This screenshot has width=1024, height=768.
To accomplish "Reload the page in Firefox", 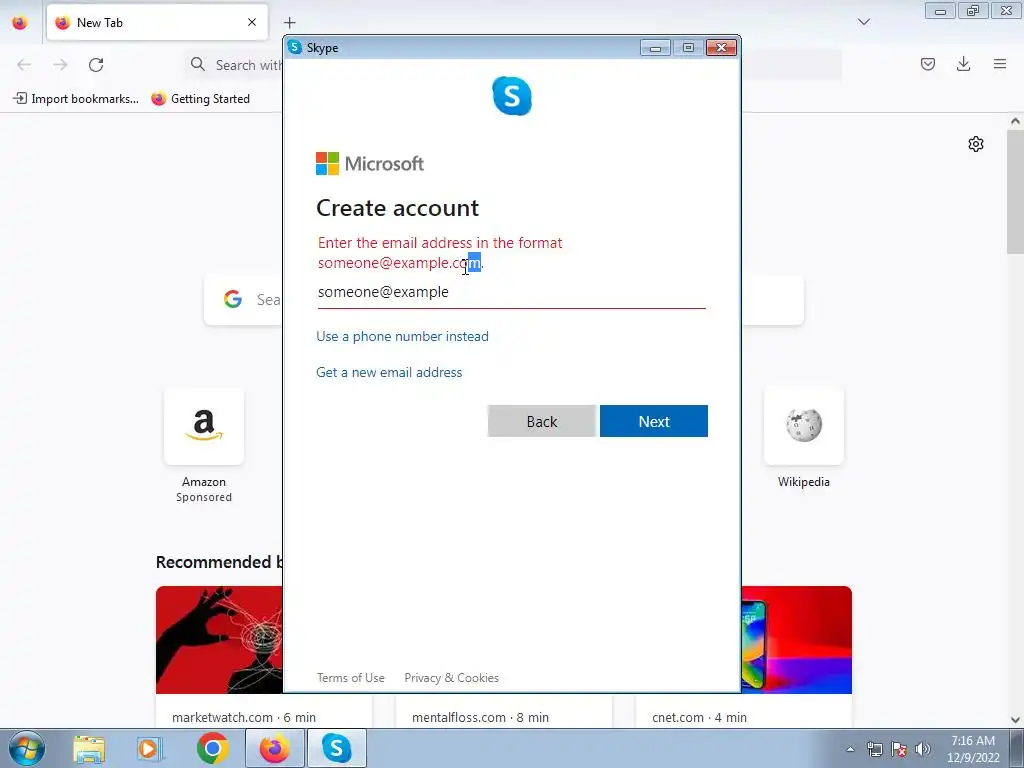I will [96, 64].
